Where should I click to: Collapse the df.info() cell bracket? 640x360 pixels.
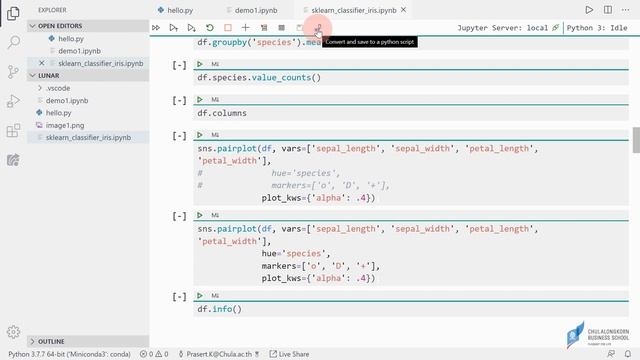click(179, 297)
